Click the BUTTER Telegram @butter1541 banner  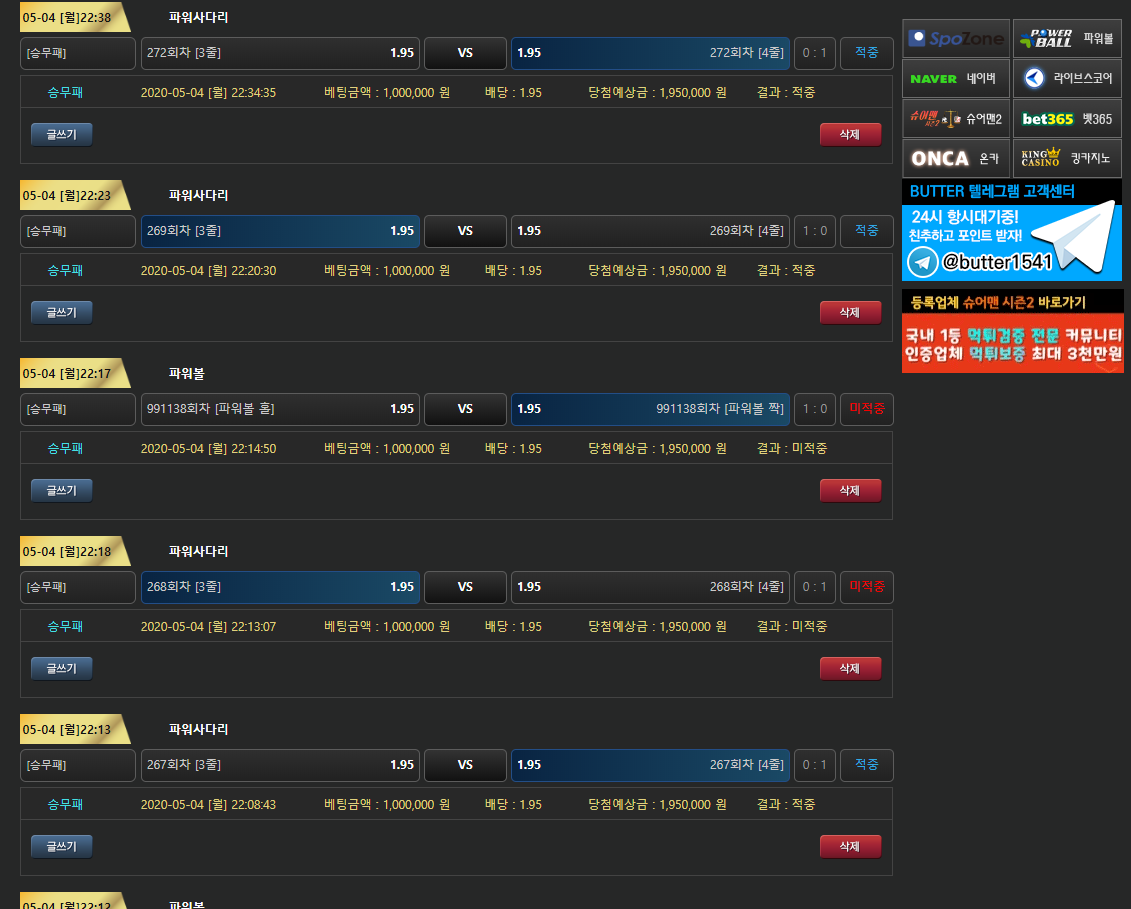point(1012,231)
